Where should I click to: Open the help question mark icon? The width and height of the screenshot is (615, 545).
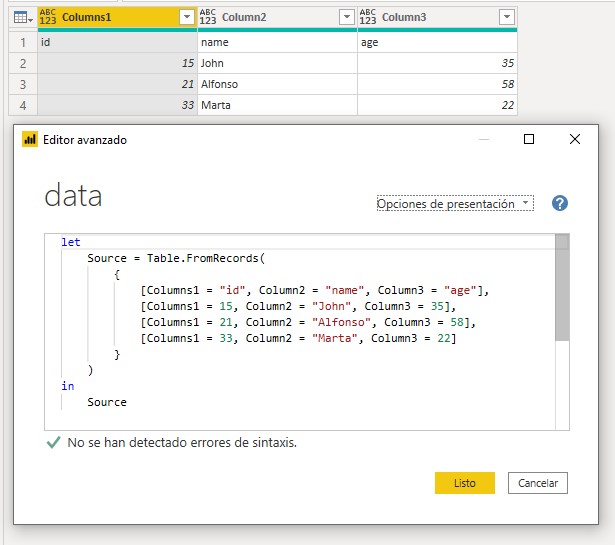click(x=560, y=203)
